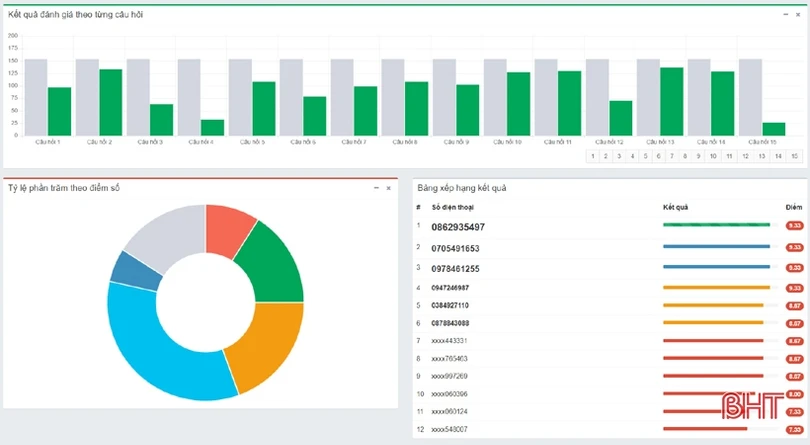Image resolution: width=810 pixels, height=445 pixels.
Task: Jump to page 10 in chart pagination
Action: (x=712, y=156)
